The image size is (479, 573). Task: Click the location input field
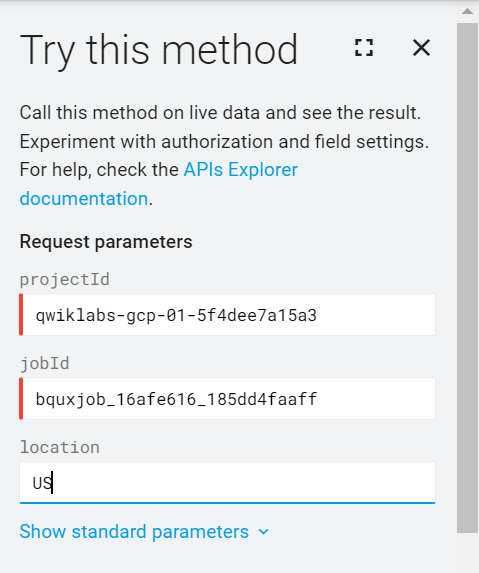[227, 483]
